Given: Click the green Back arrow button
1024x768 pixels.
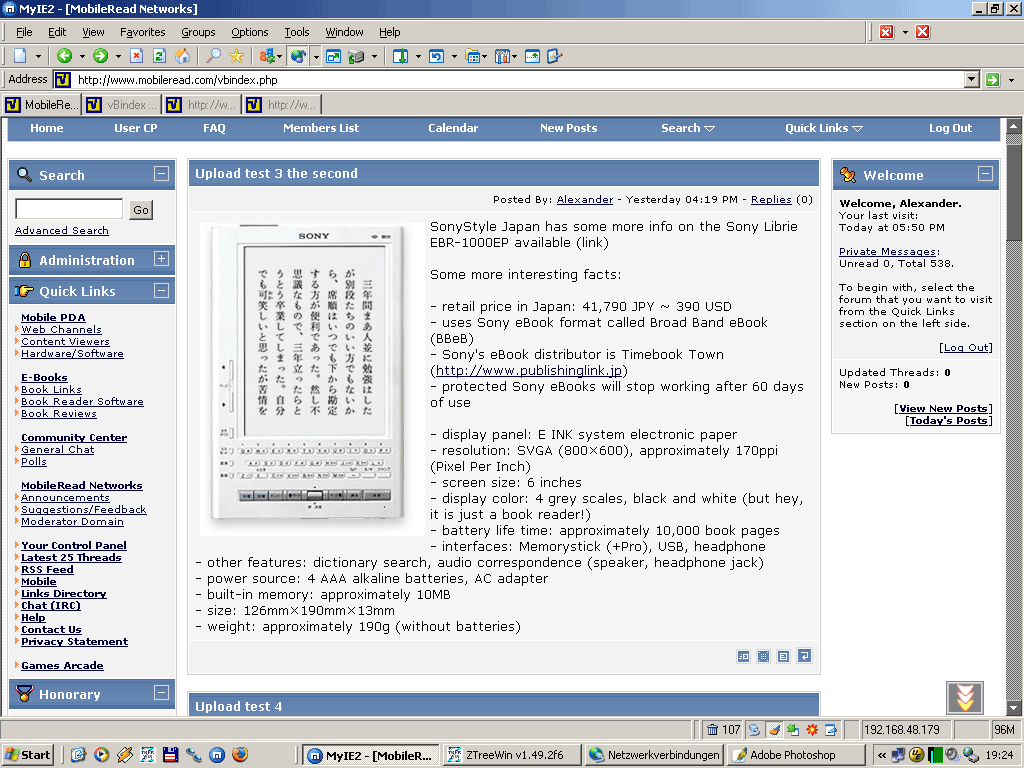Looking at the screenshot, I should tap(64, 56).
